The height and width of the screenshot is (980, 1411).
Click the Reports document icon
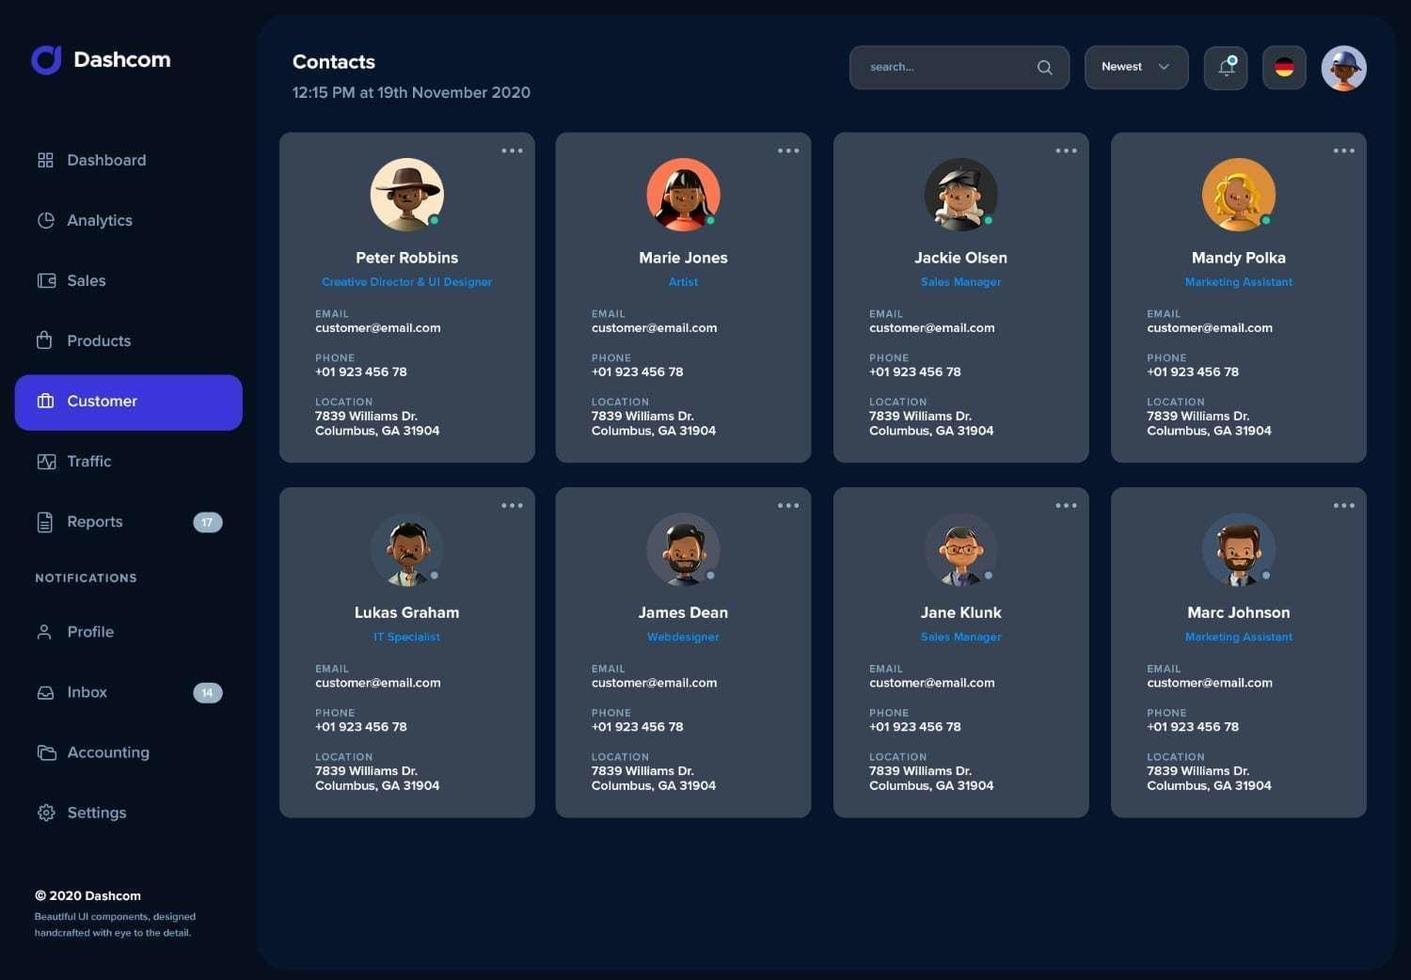point(44,522)
